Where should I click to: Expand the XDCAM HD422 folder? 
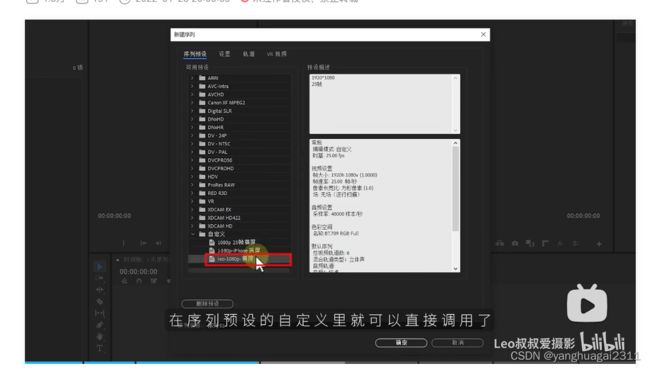coord(192,218)
